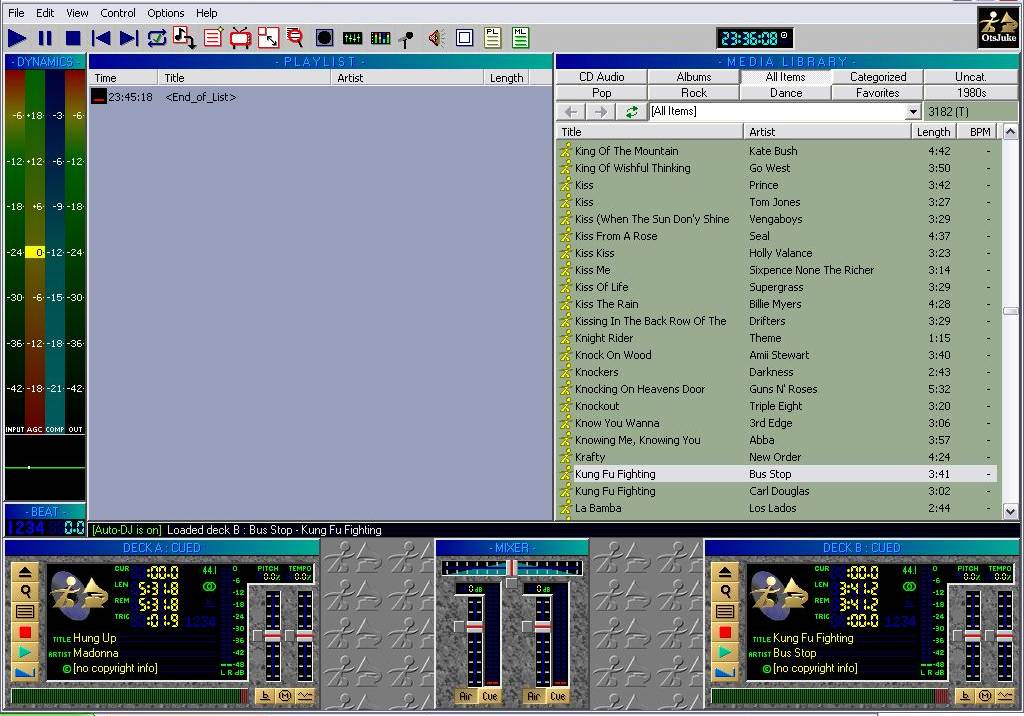Open the Edit menu

click(45, 13)
